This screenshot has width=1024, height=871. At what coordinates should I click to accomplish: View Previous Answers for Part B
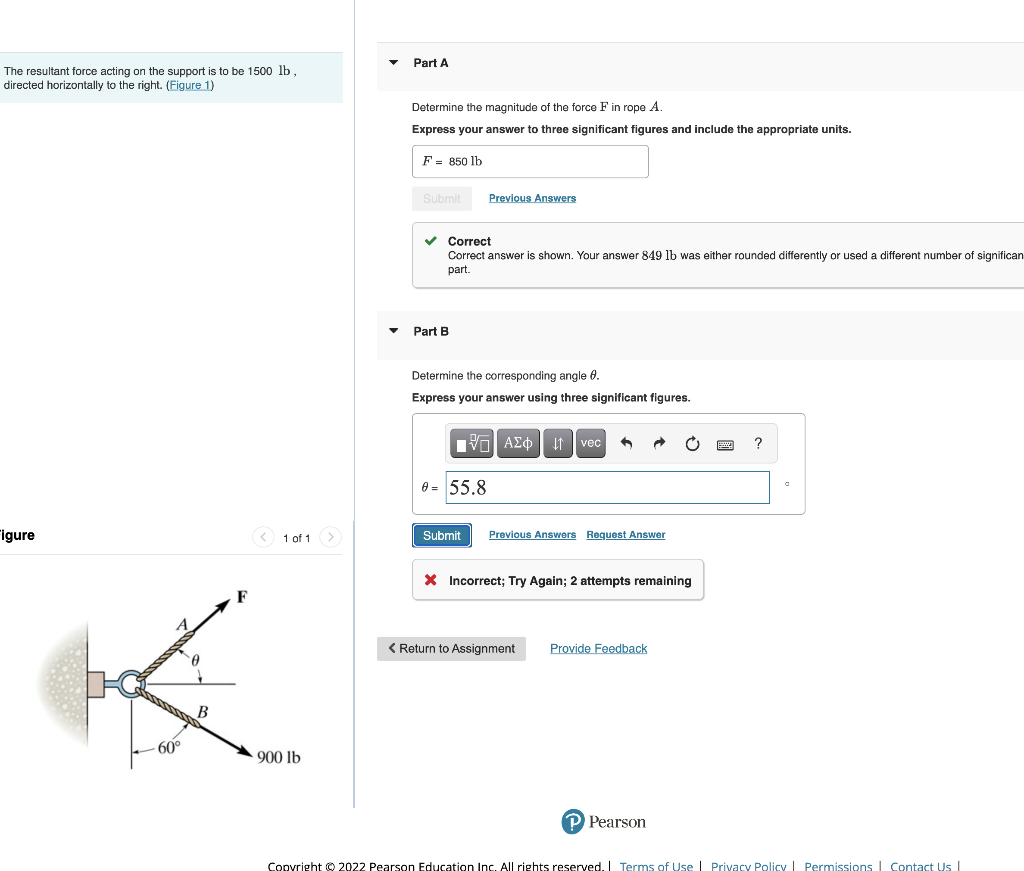(x=532, y=534)
